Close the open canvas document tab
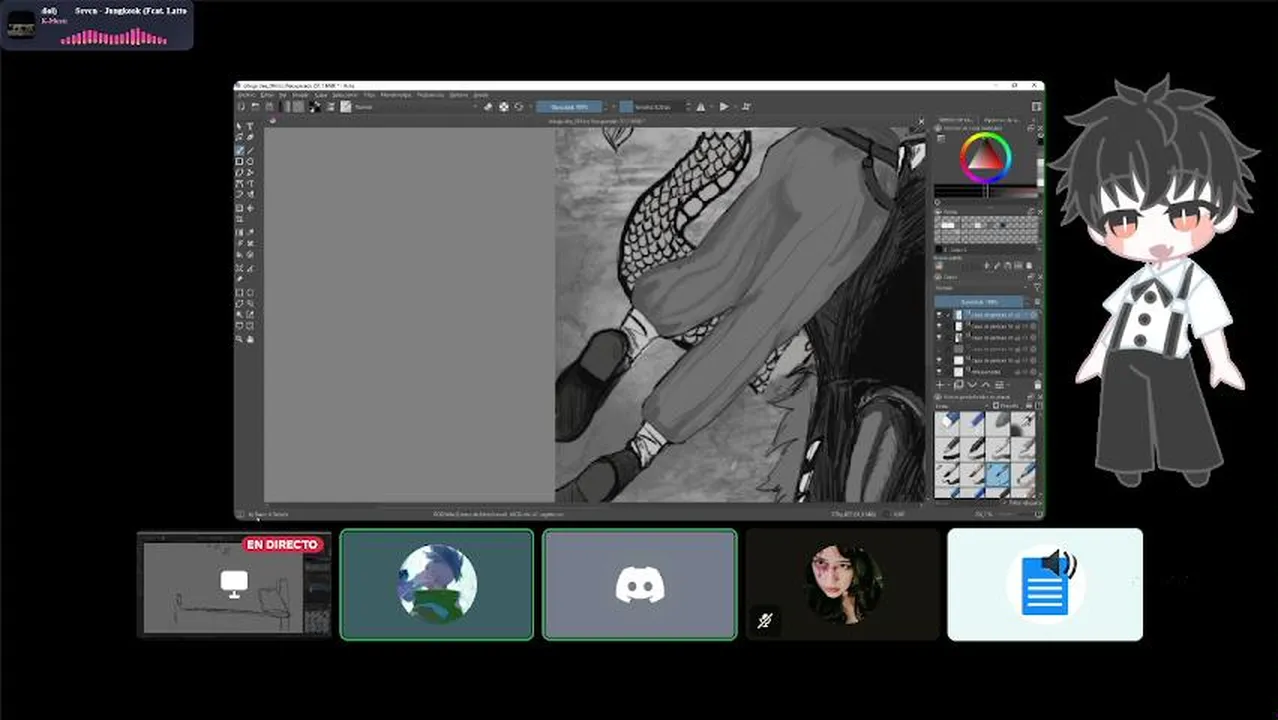This screenshot has width=1278, height=720. (921, 121)
